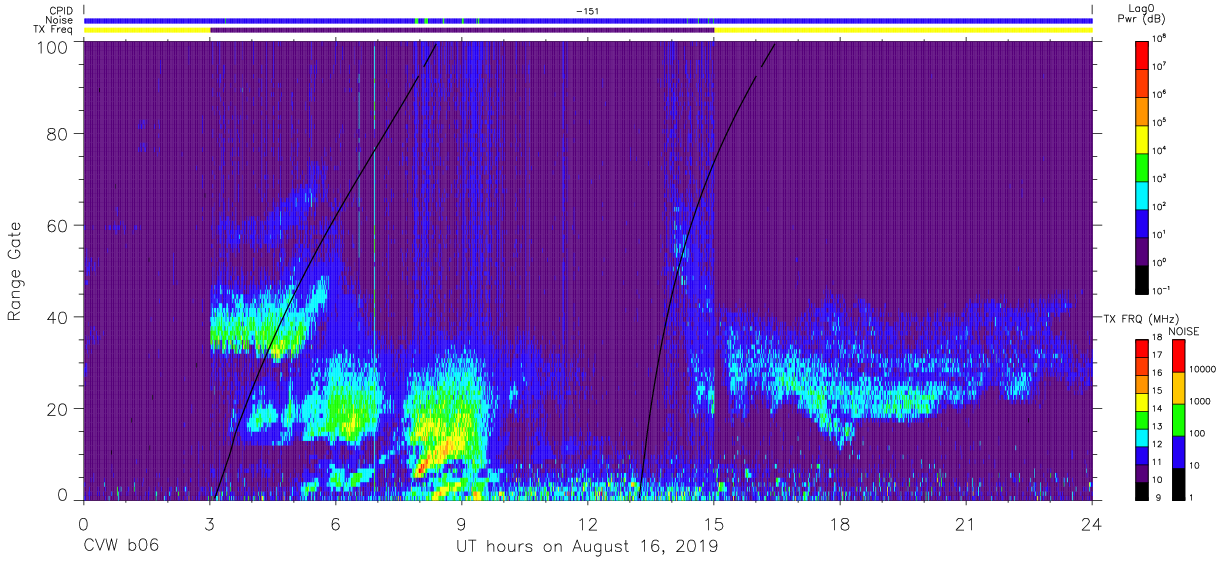Click the '60' tick on the Range Gate axis
The image size is (1228, 567).
(x=57, y=226)
